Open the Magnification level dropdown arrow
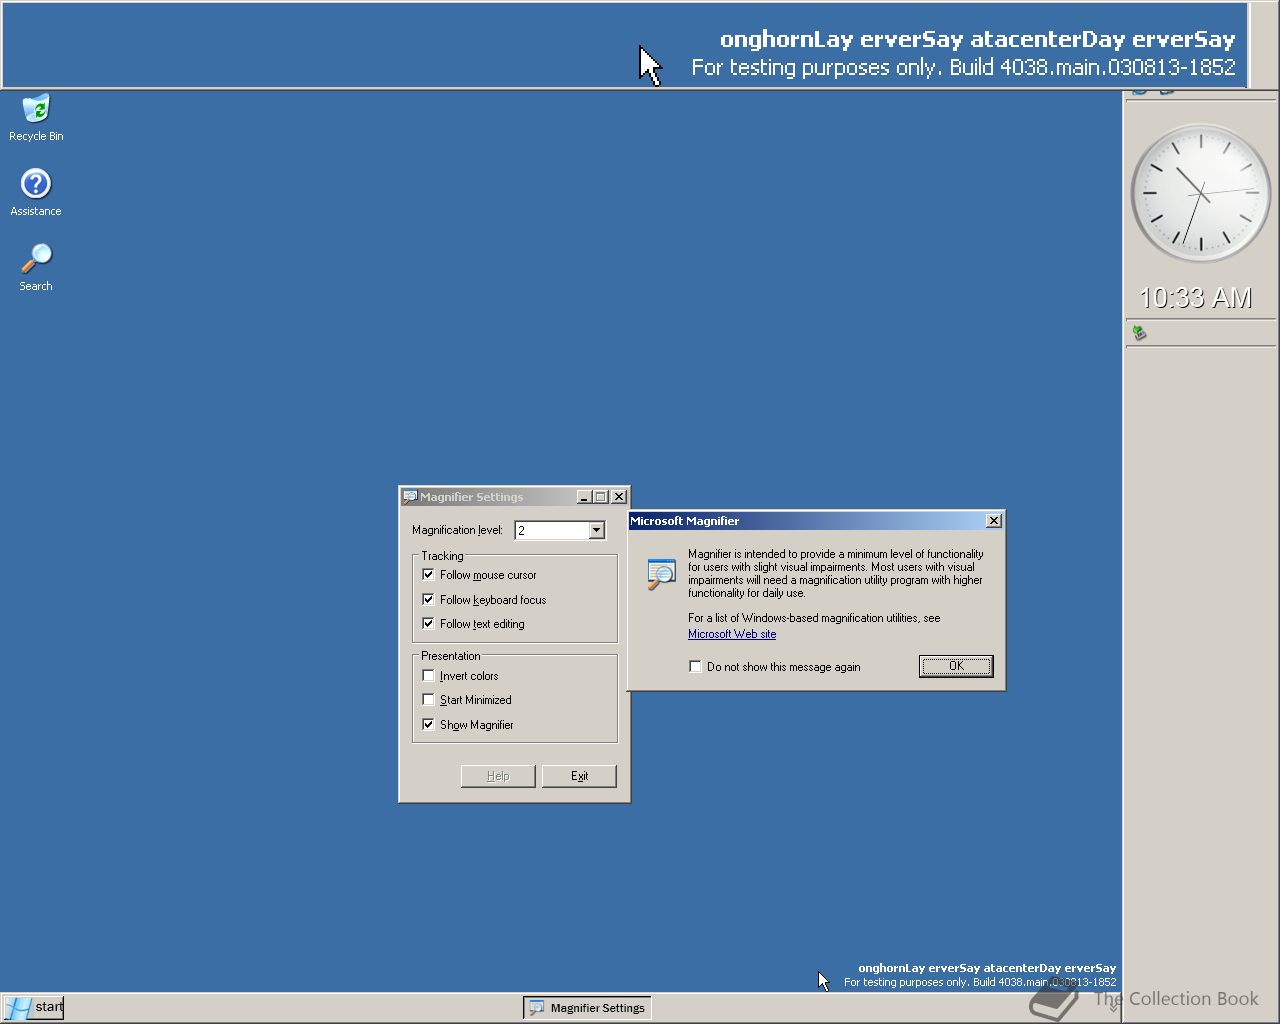This screenshot has width=1280, height=1024. click(597, 531)
